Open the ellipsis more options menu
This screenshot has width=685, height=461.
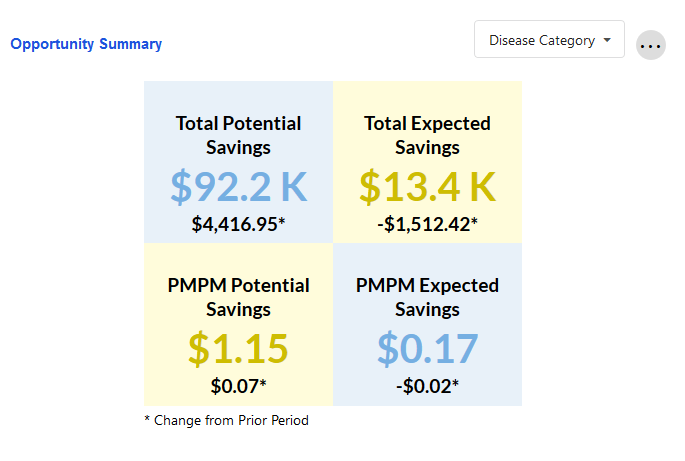pyautogui.click(x=651, y=45)
